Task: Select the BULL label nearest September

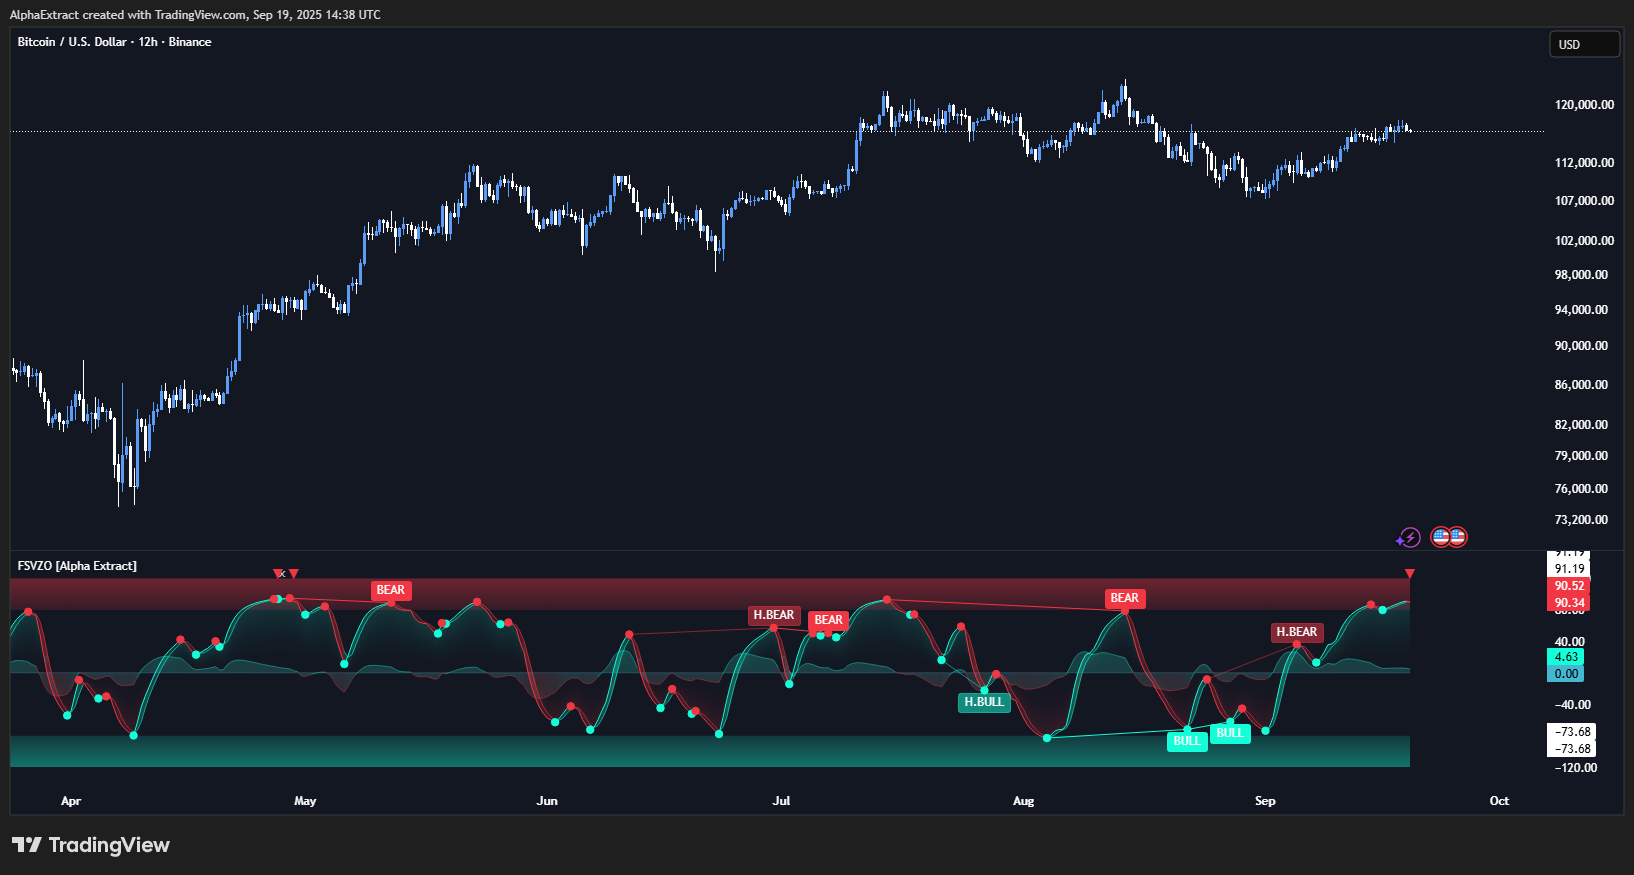Action: (x=1230, y=733)
